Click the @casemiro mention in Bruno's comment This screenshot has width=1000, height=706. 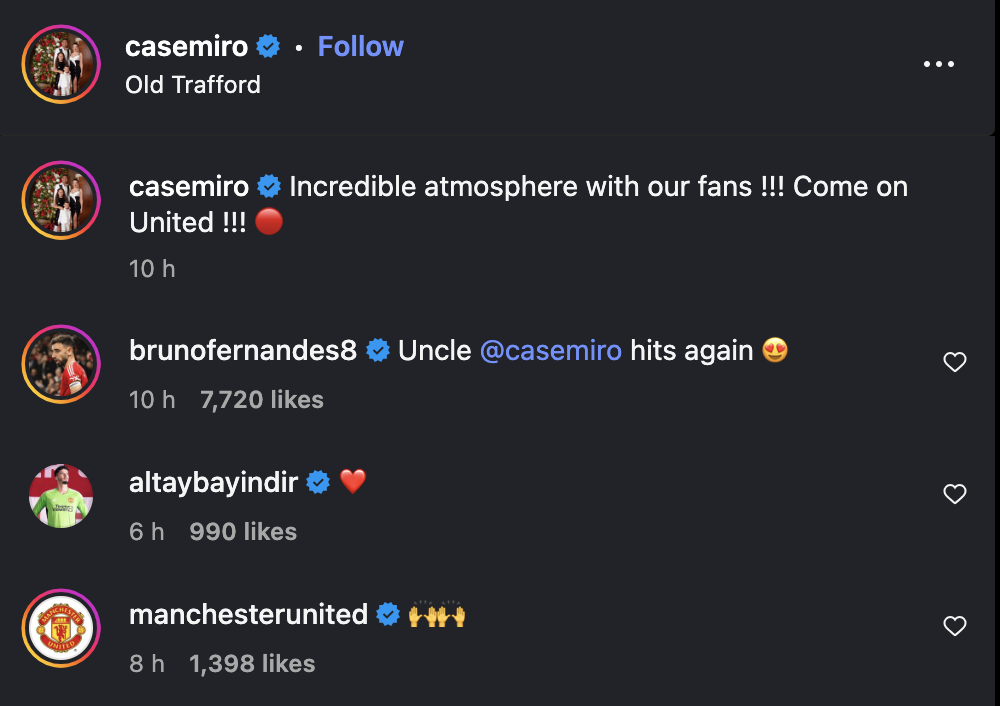551,350
